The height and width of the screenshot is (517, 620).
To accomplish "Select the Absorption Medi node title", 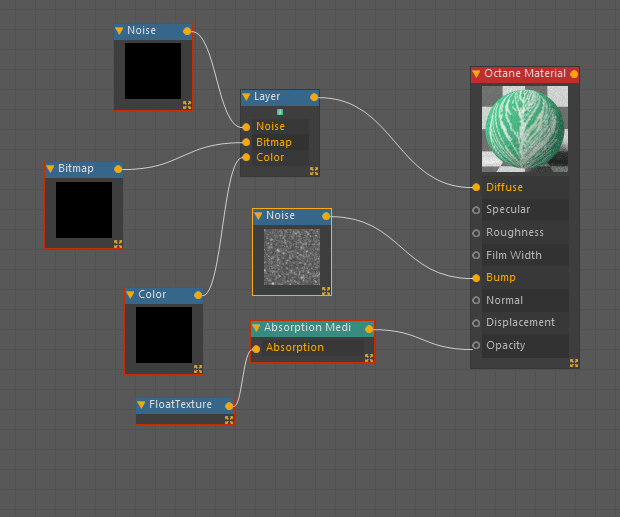I will click(x=307, y=327).
